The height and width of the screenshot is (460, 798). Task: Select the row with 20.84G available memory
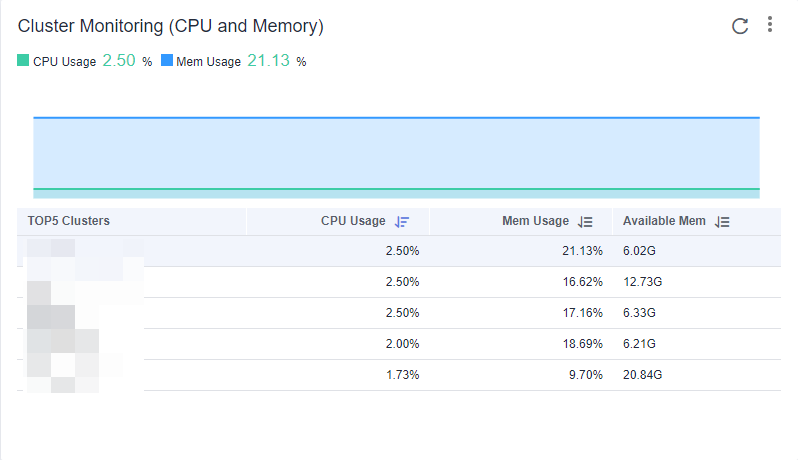(x=400, y=375)
